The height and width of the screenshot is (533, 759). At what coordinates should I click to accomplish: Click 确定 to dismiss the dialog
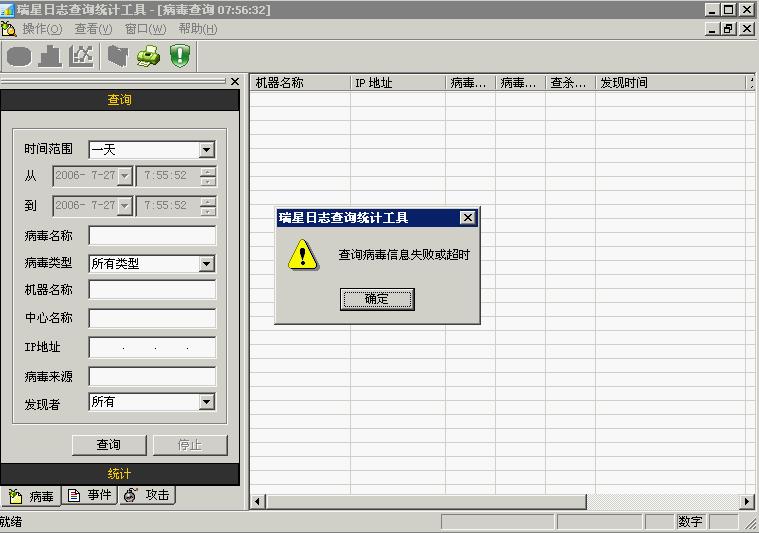pos(377,299)
